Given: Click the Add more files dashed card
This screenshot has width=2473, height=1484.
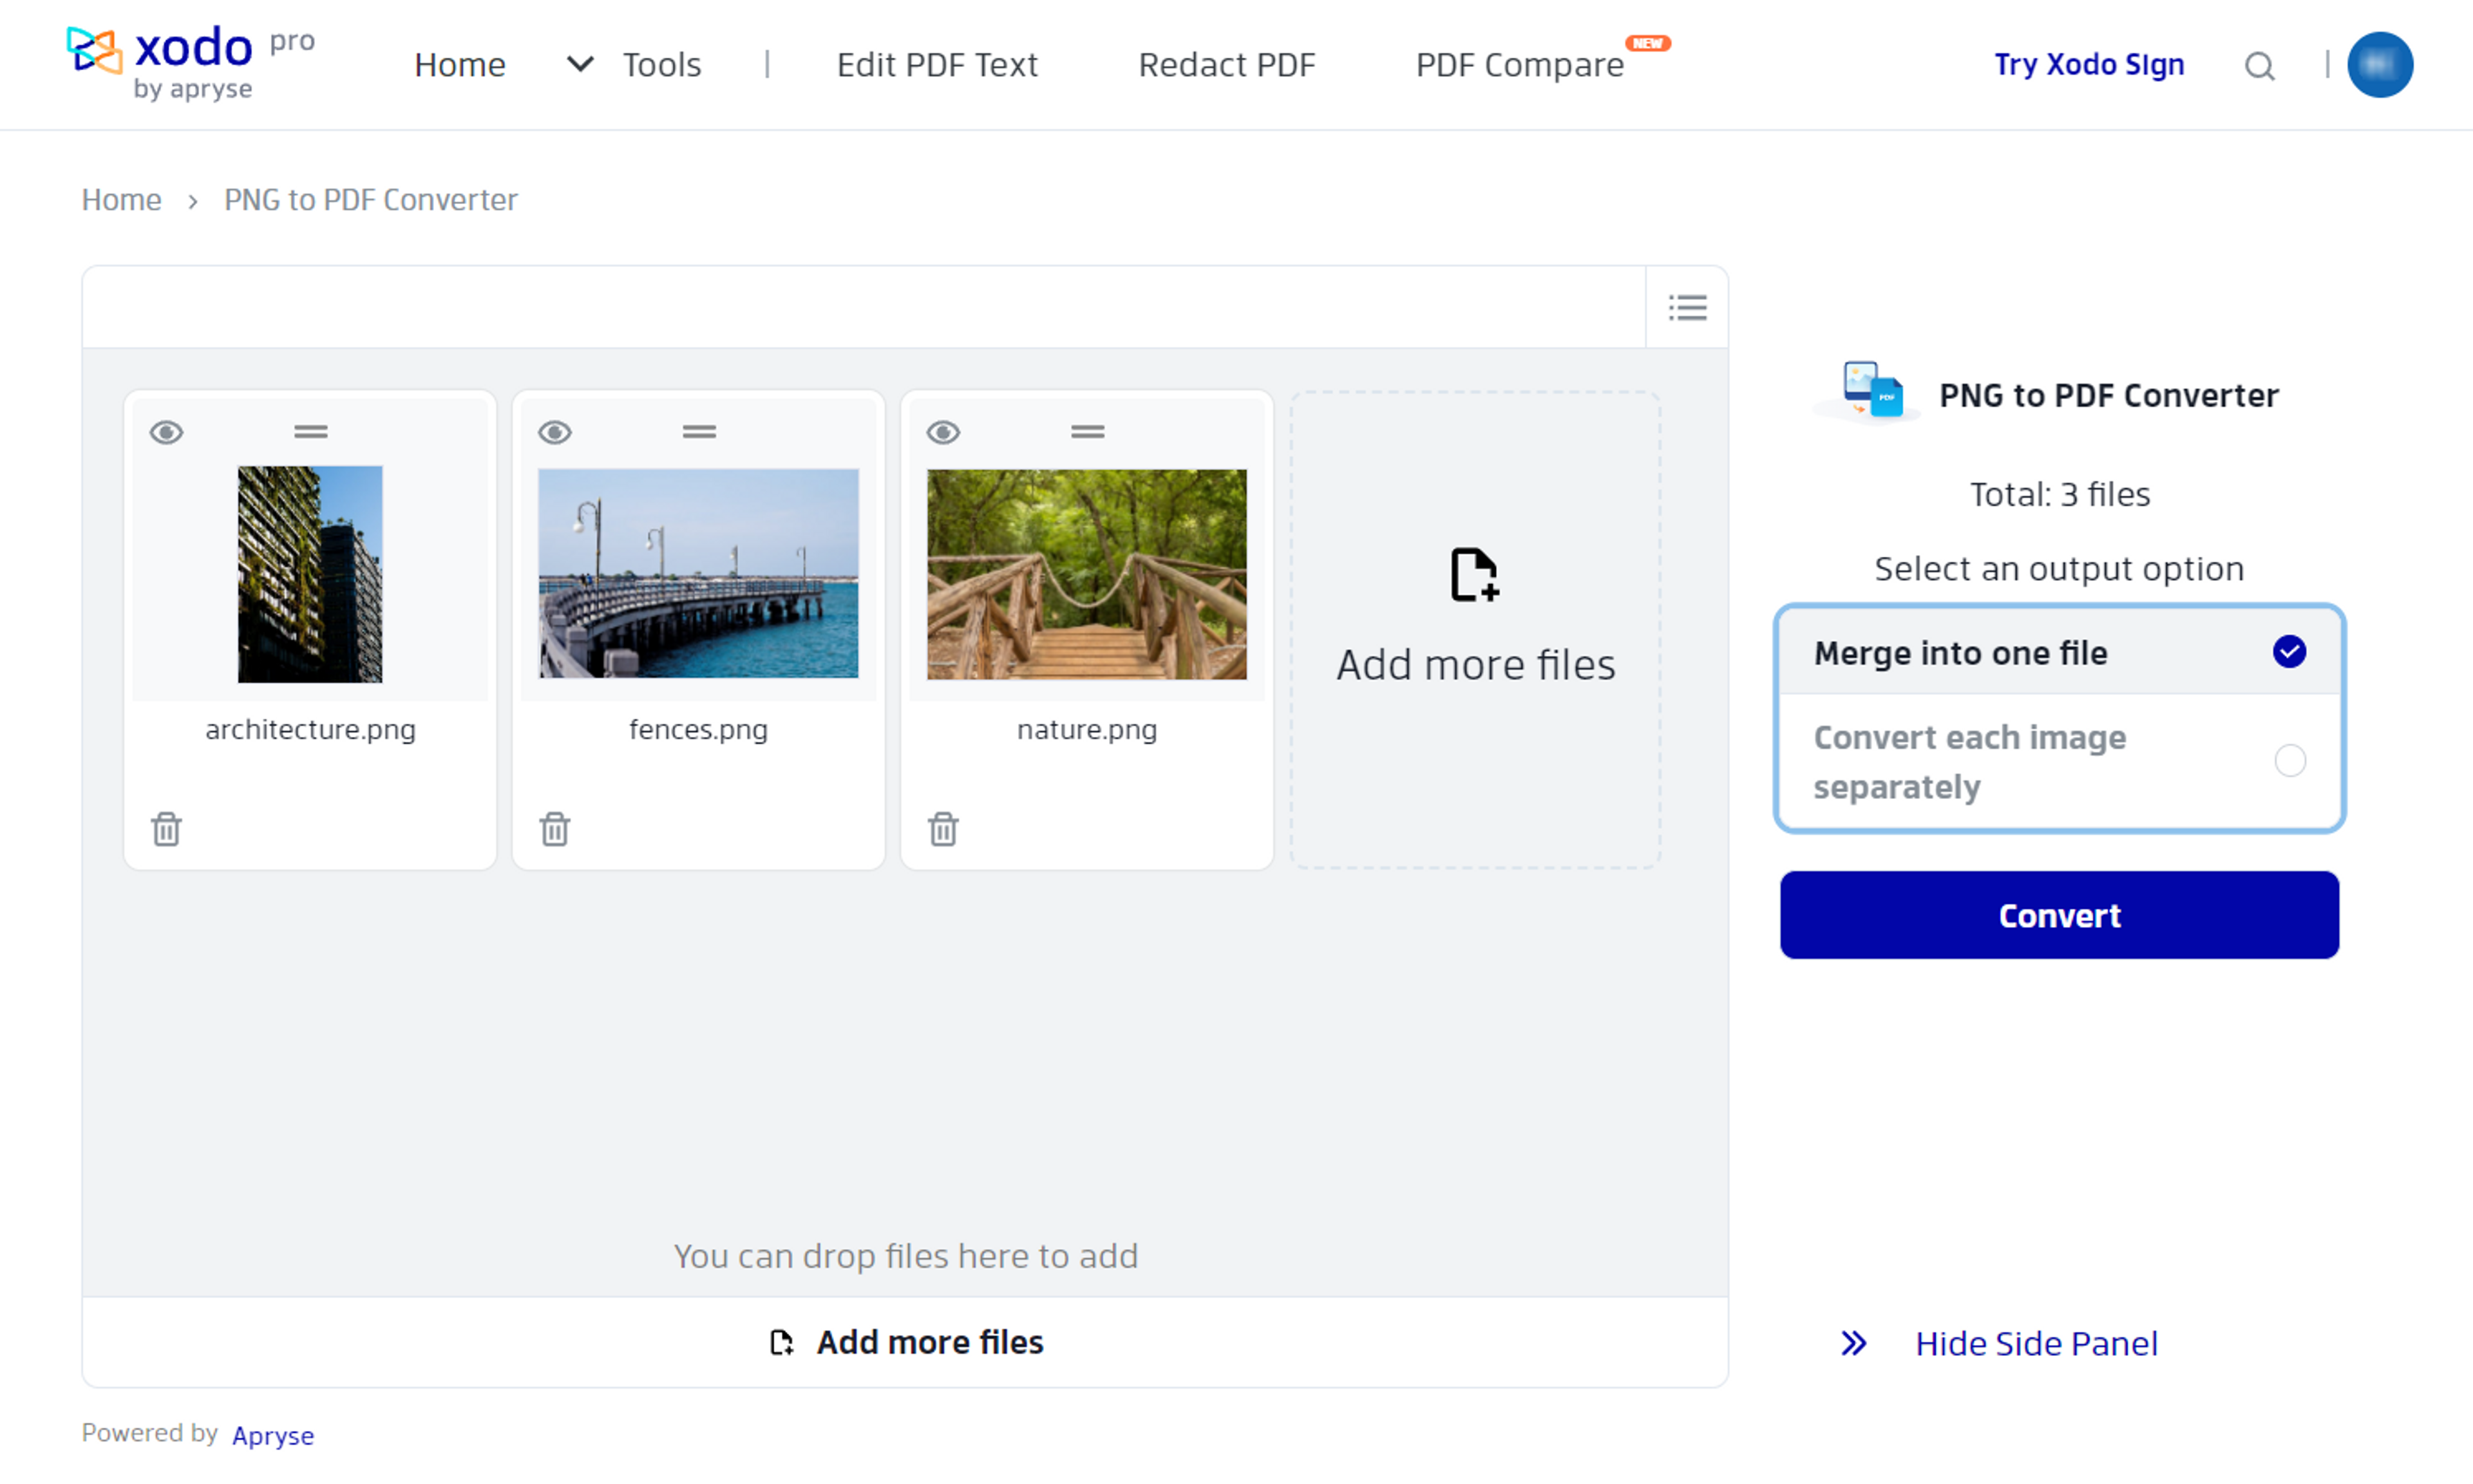Looking at the screenshot, I should click(1475, 630).
